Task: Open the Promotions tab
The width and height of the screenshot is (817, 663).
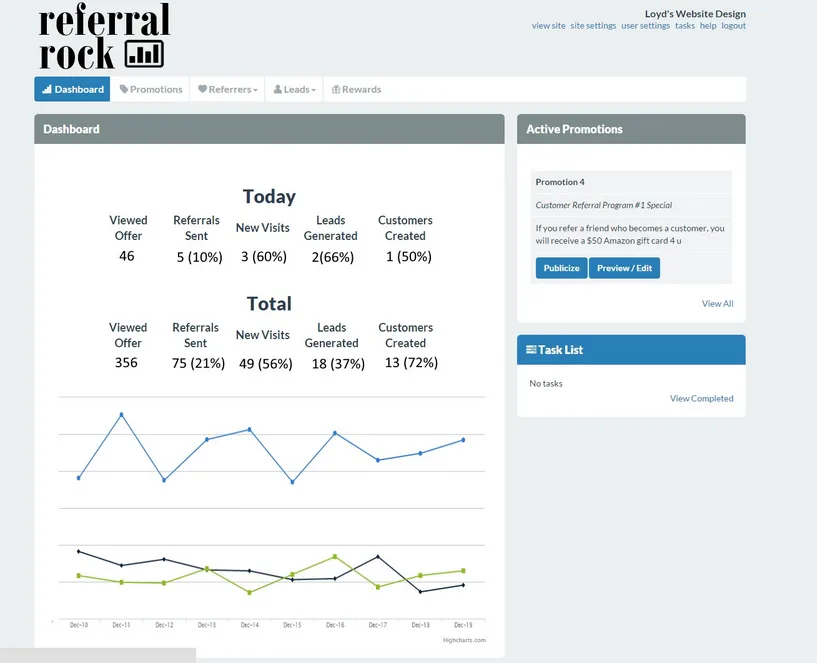Action: point(151,89)
